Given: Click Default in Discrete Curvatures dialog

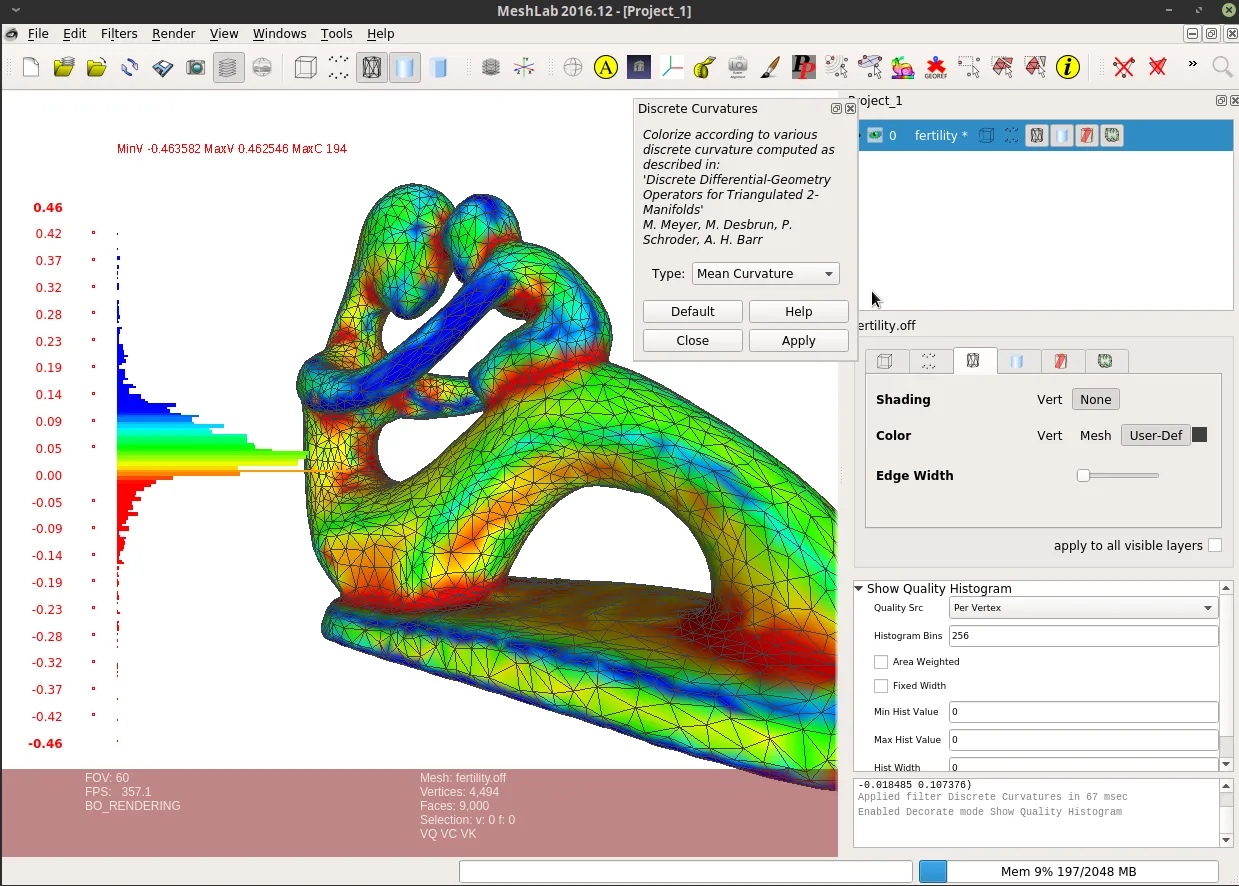Looking at the screenshot, I should click(692, 312).
